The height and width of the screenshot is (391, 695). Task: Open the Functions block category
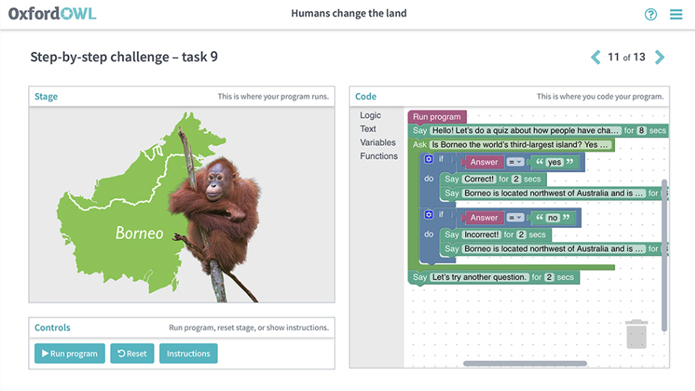[x=379, y=156]
